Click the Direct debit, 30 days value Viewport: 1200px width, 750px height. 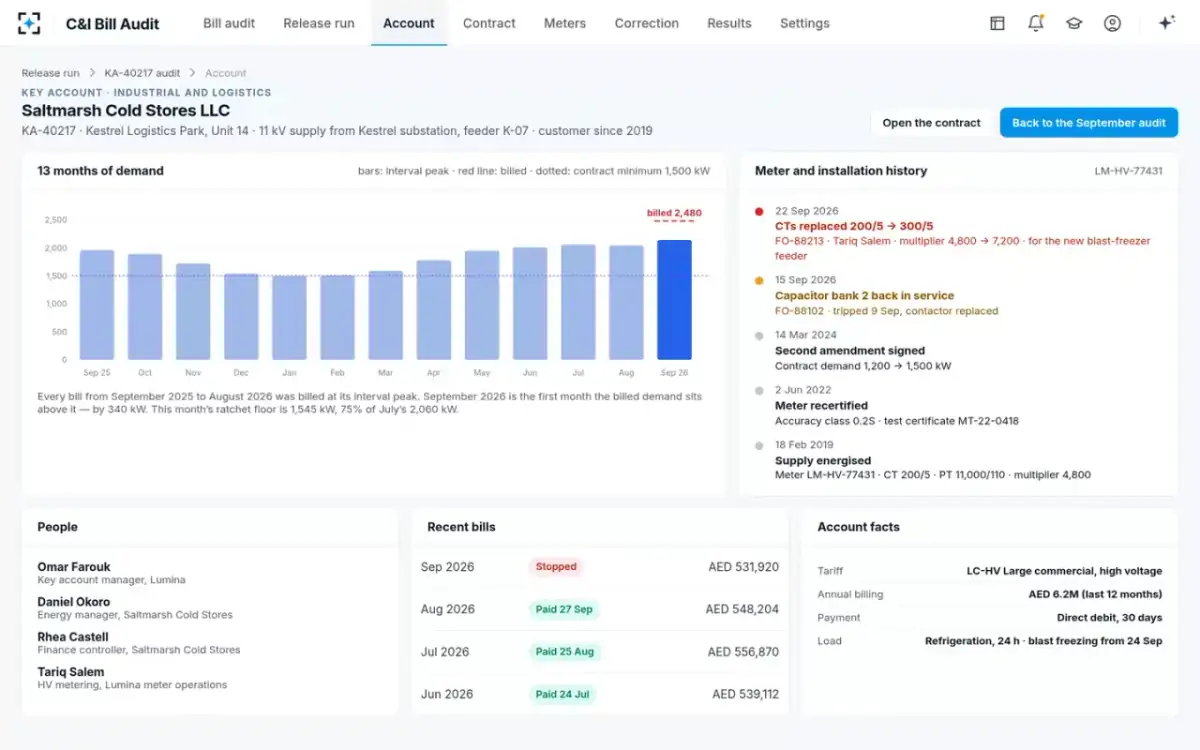(1109, 618)
